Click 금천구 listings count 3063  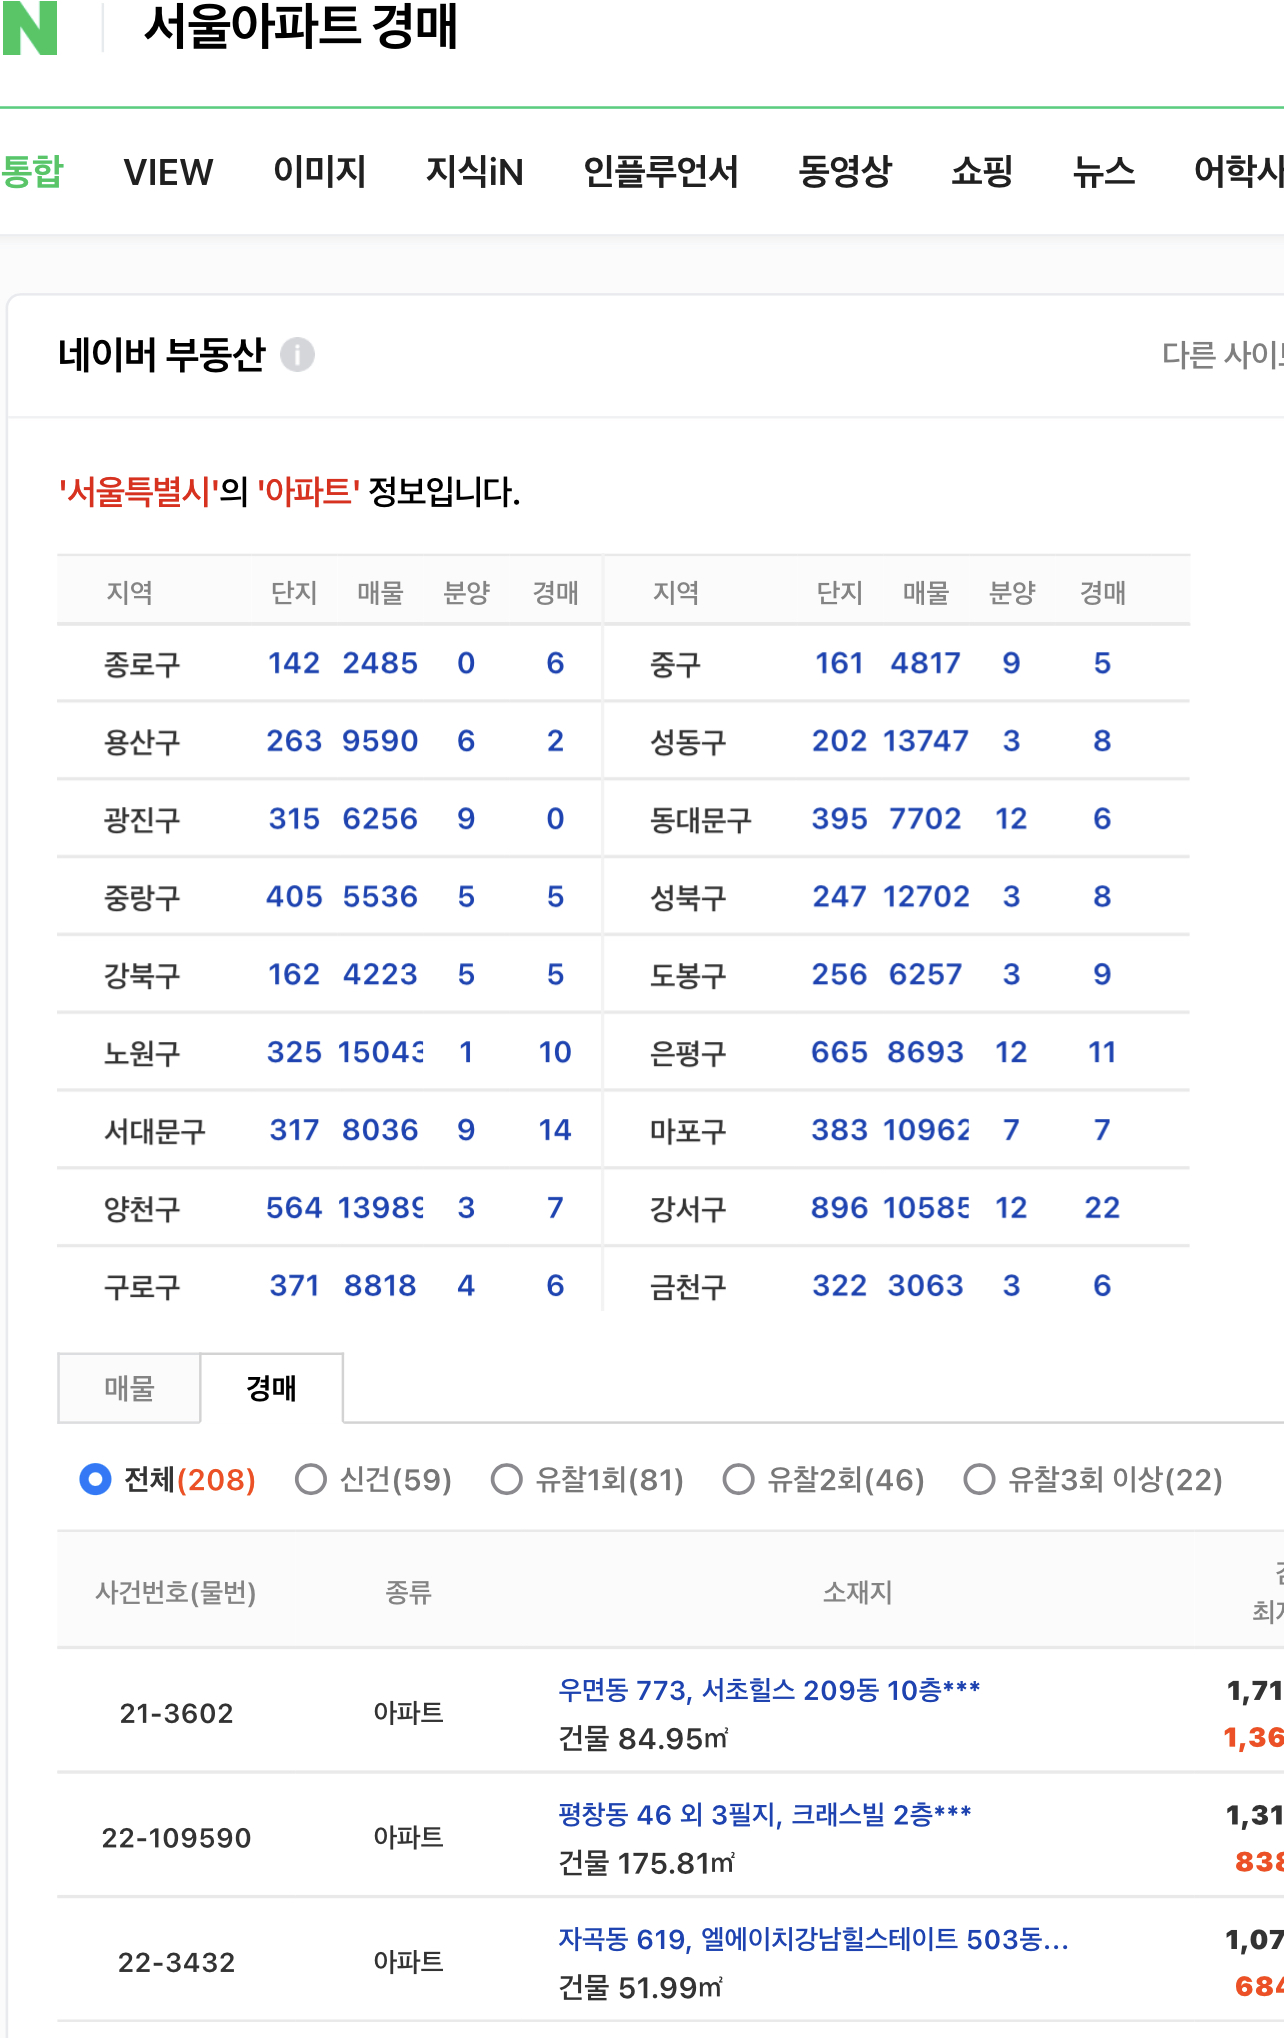[926, 1285]
